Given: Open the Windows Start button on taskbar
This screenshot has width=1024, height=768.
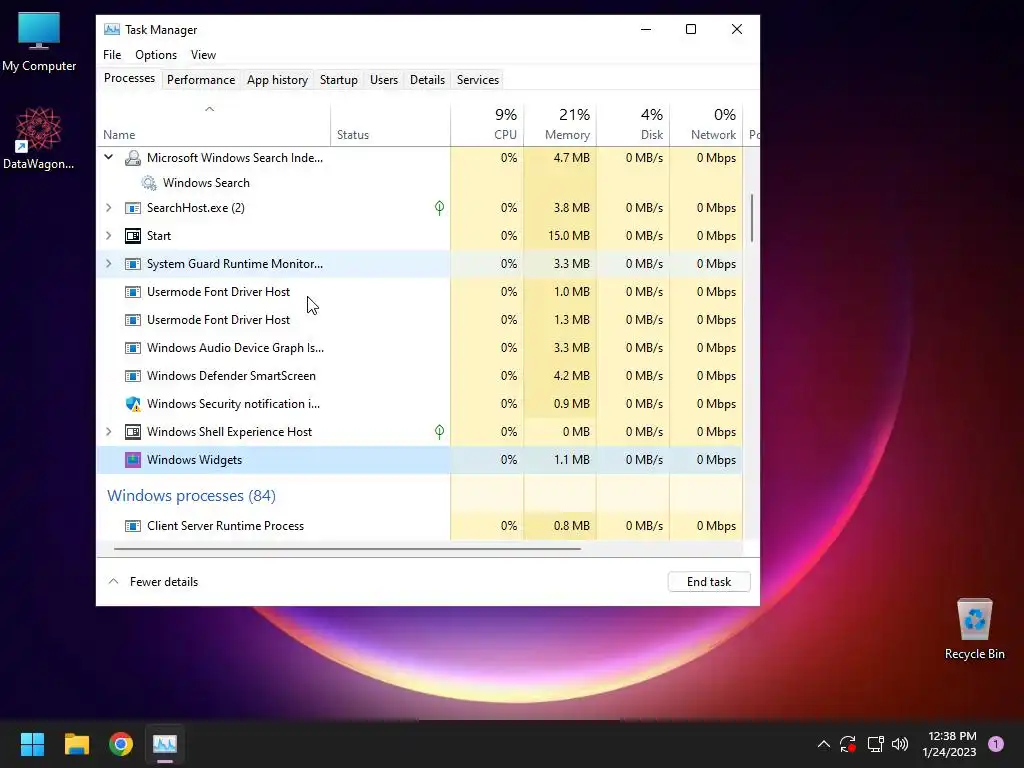Looking at the screenshot, I should [x=32, y=744].
